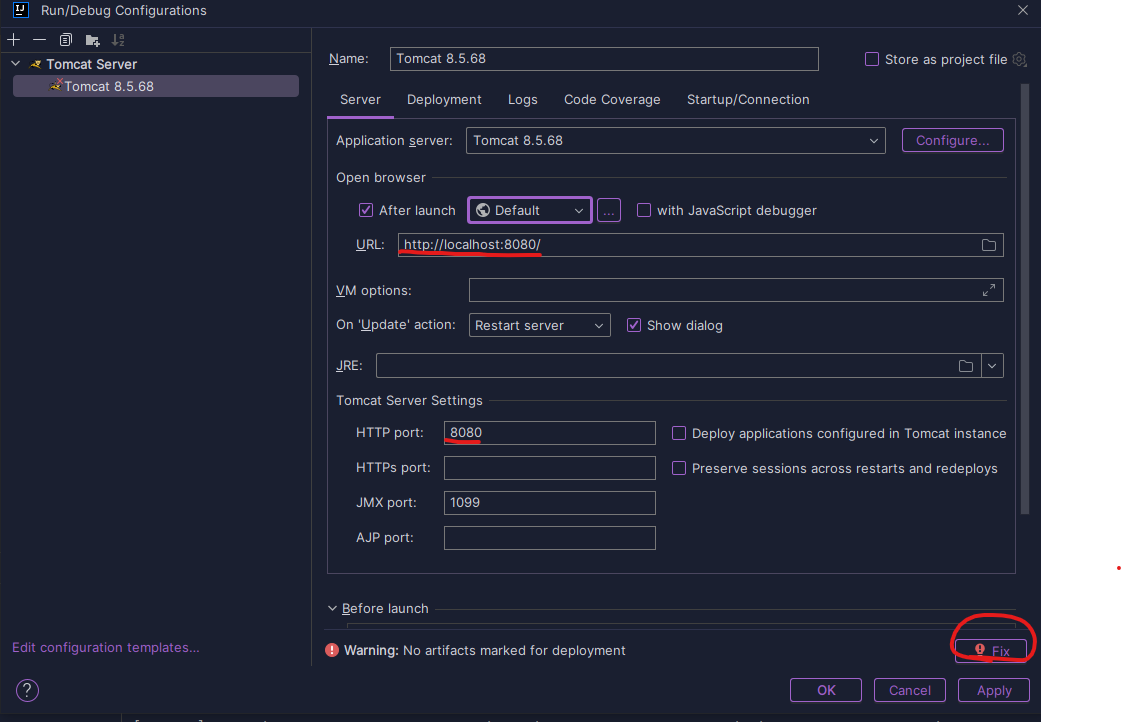Collapse the Before launch section
This screenshot has height=722, width=1121.
[x=332, y=608]
